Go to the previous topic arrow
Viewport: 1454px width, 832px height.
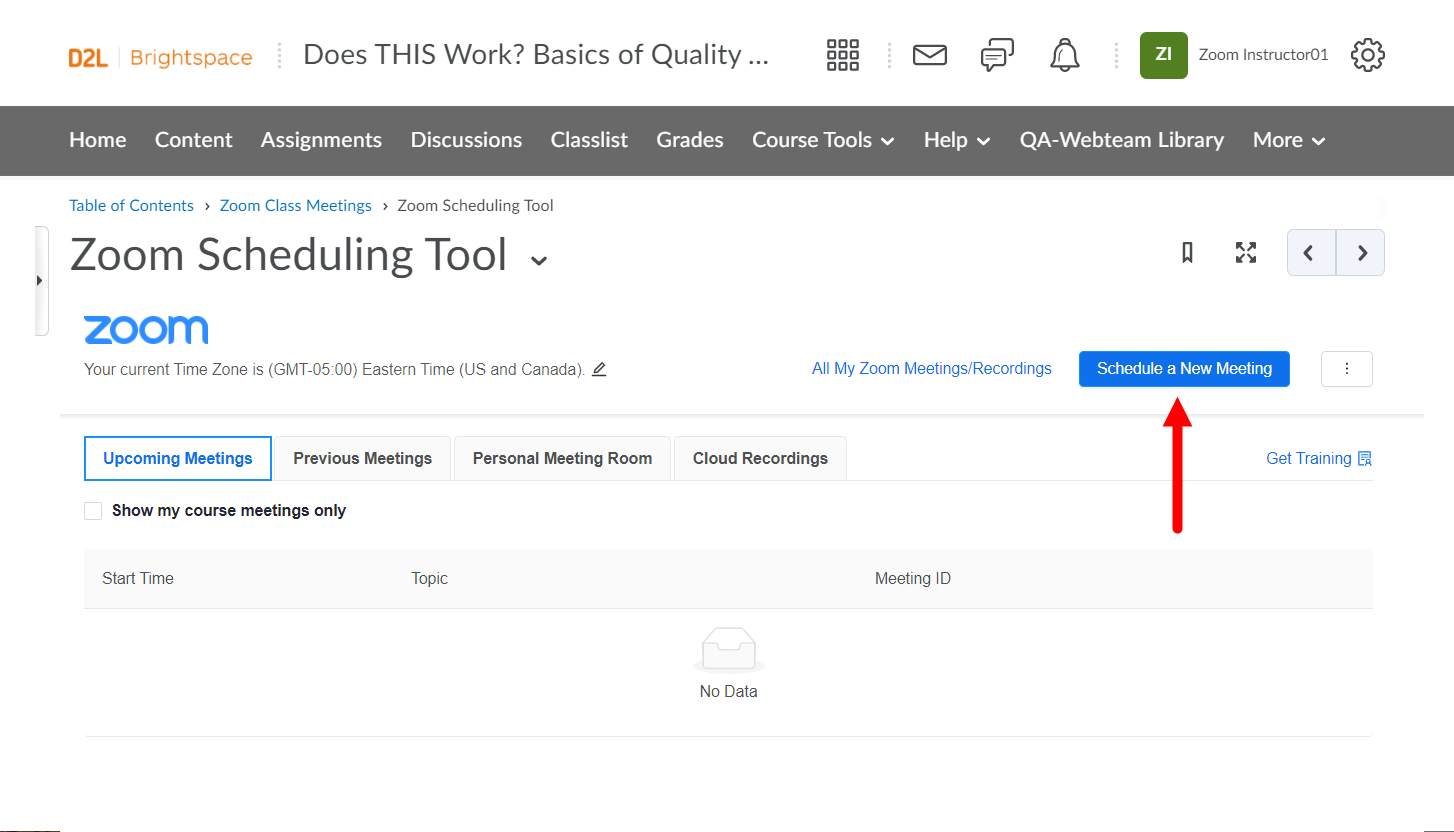pos(1311,253)
